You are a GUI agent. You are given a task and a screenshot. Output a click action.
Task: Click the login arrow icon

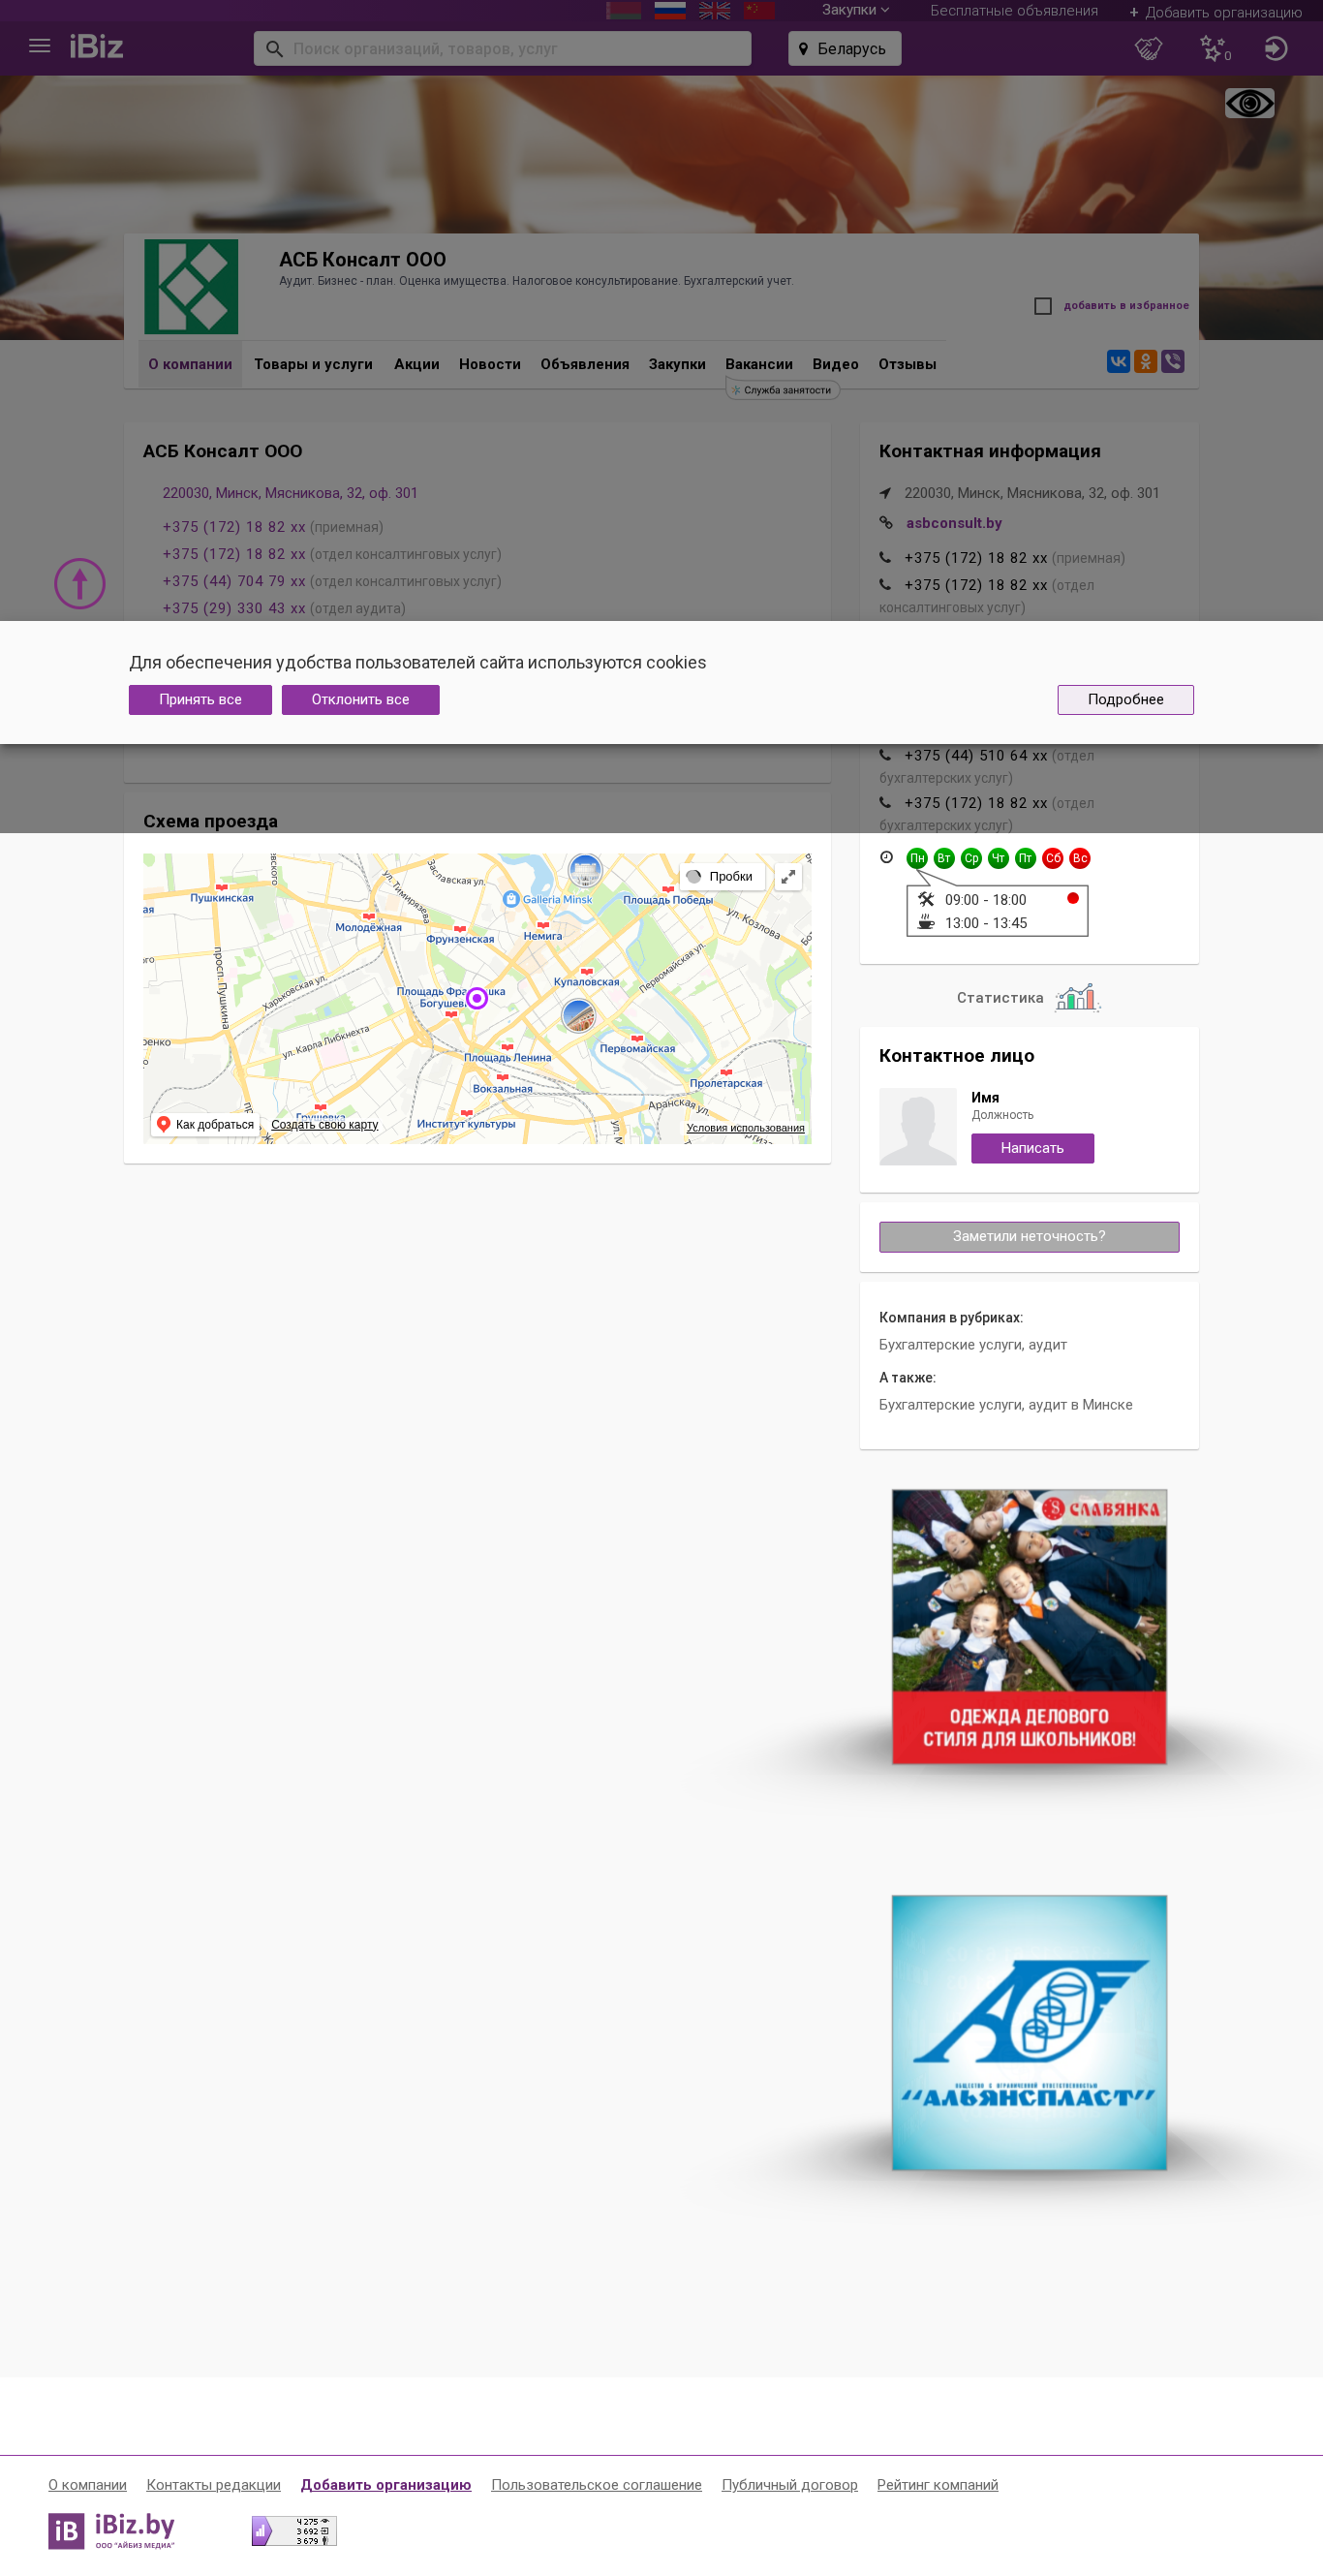(x=1275, y=48)
